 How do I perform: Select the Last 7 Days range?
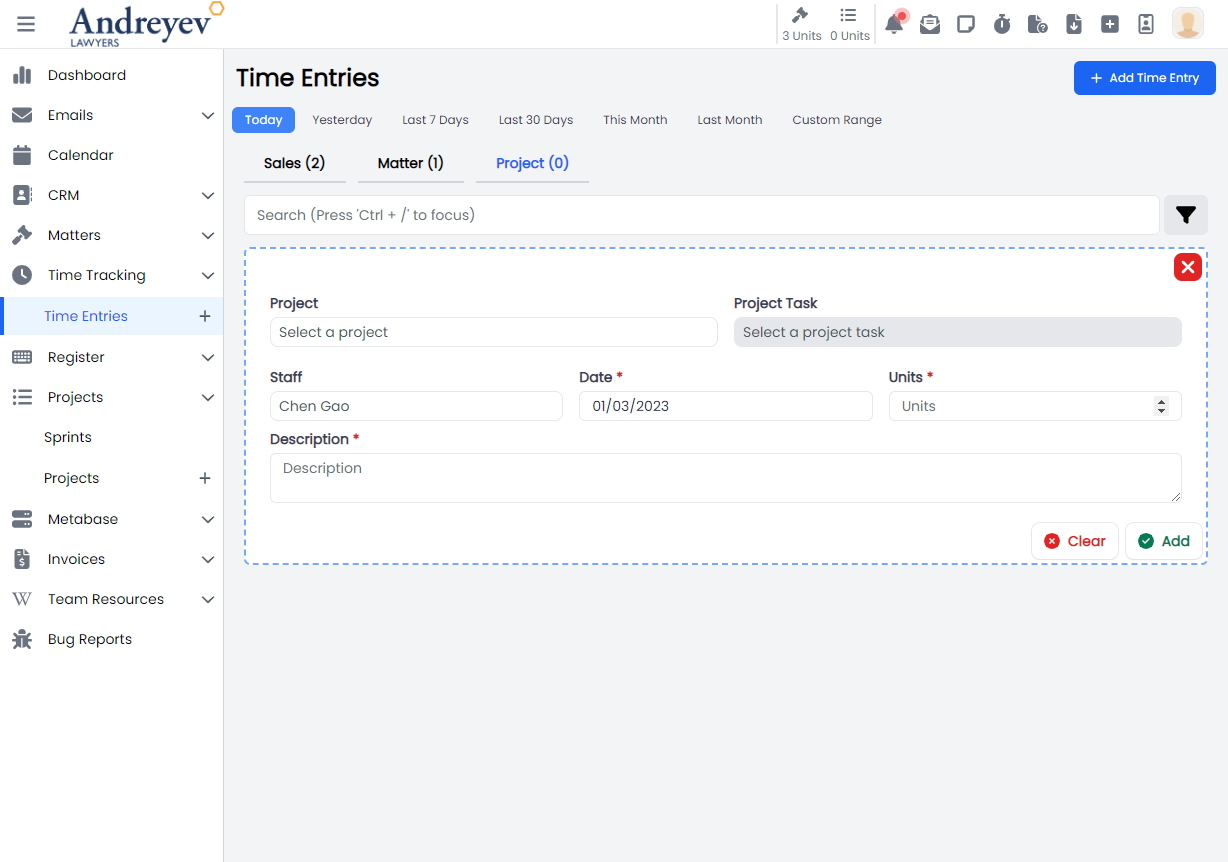(435, 120)
